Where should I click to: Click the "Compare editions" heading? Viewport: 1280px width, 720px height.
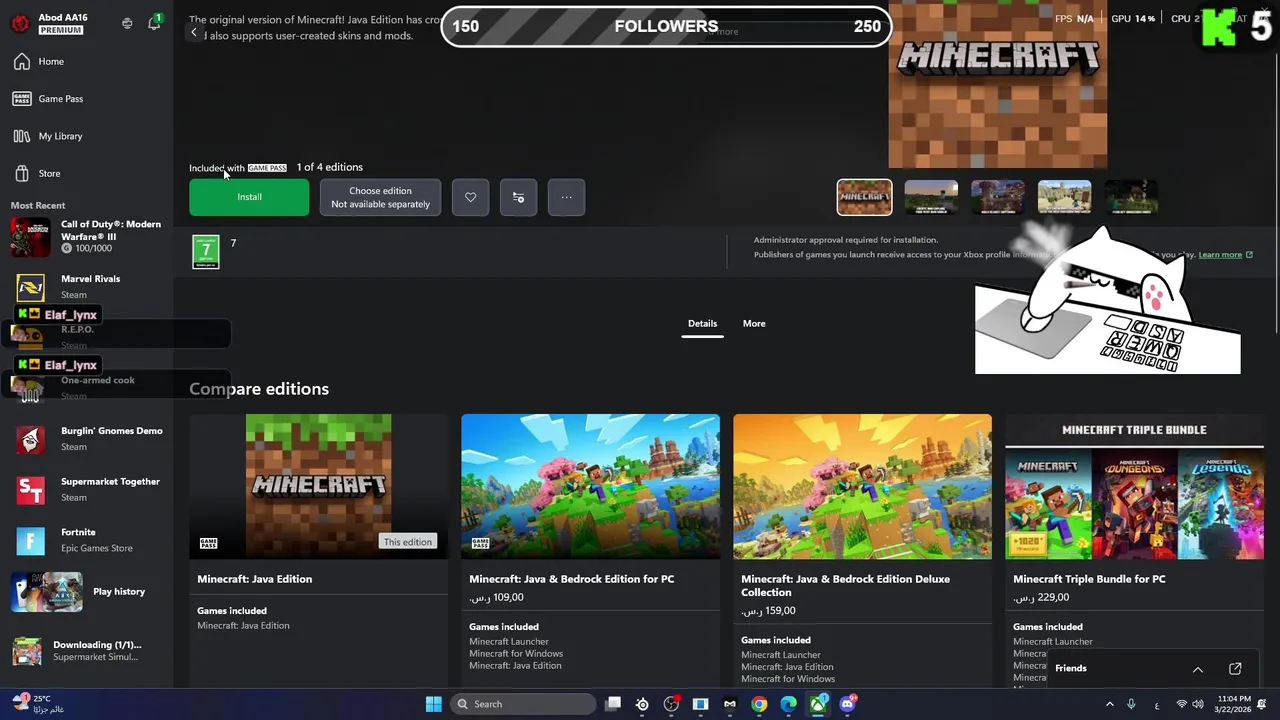259,389
